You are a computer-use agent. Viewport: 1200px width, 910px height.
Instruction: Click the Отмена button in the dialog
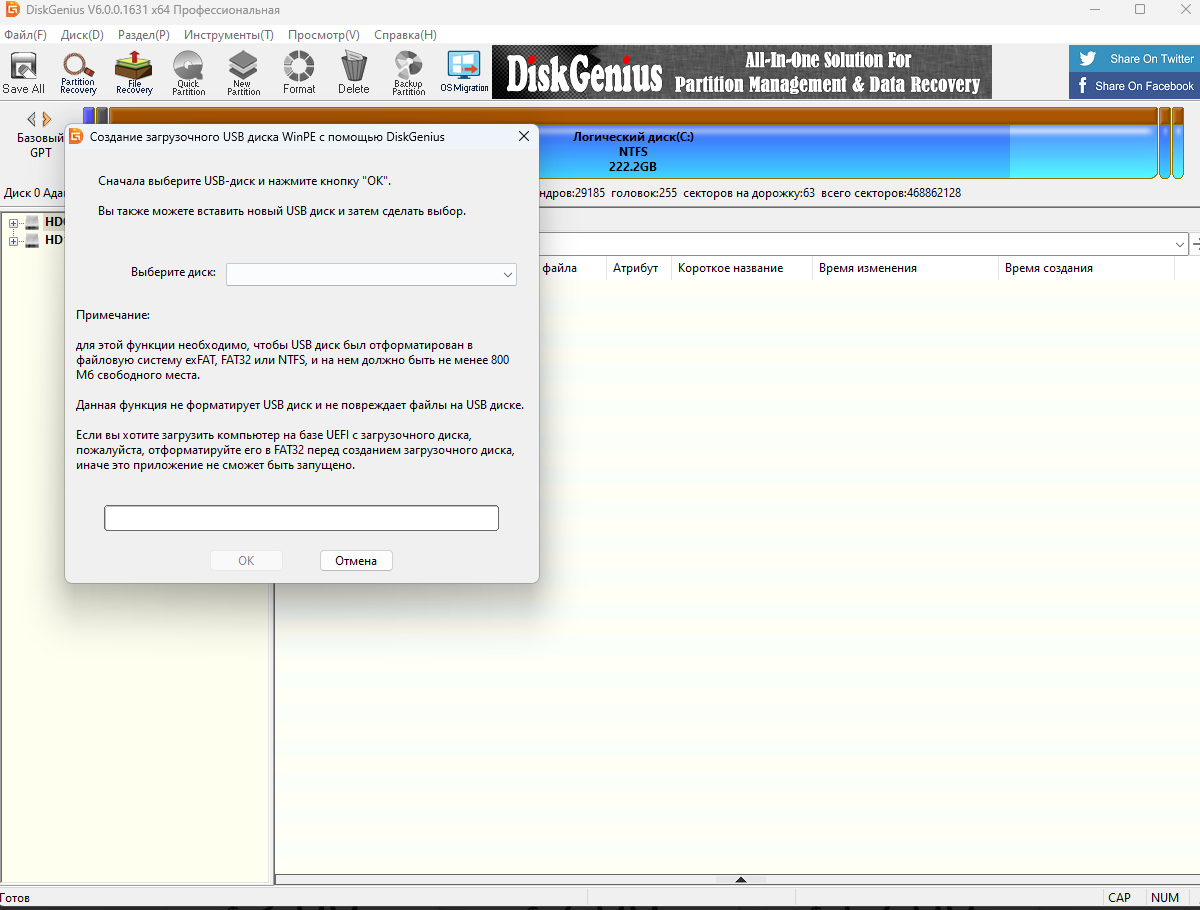coord(356,561)
